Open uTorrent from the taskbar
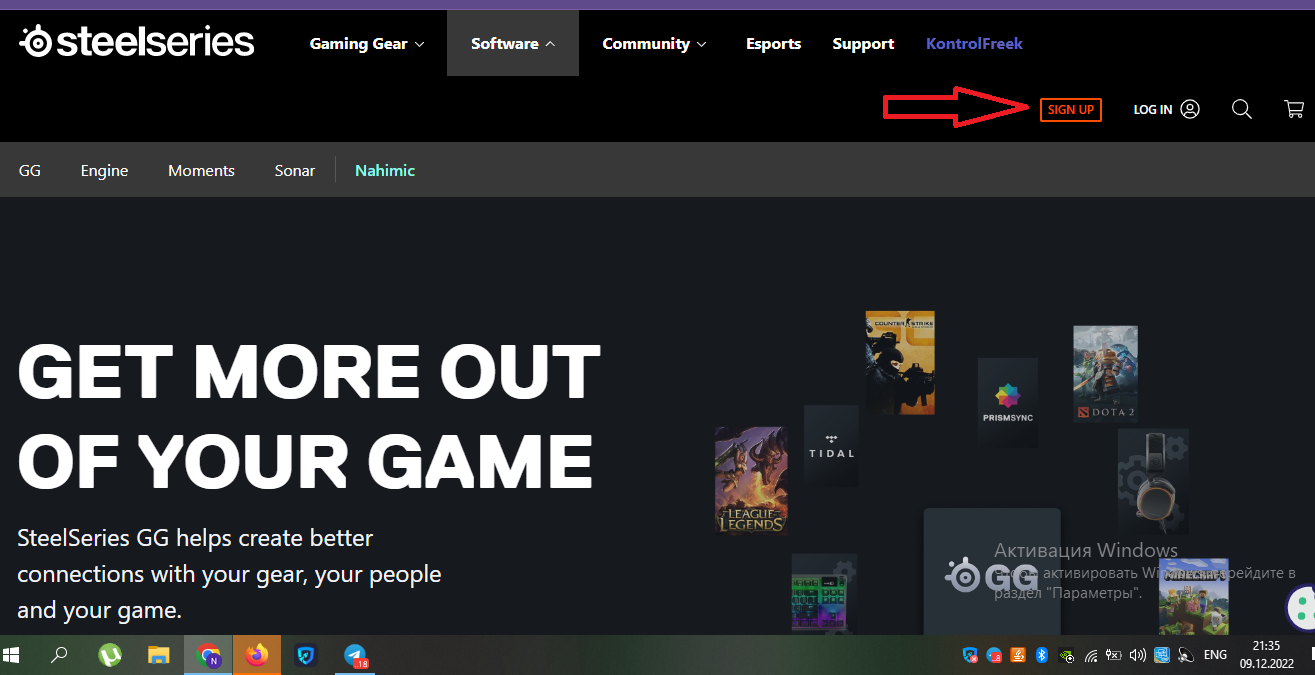 [x=110, y=655]
